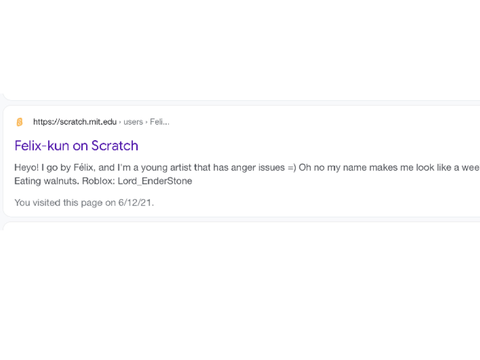Viewport: 480px width, 360px height.
Task: Click 'Felix-kun' at the start of the title
Action: pos(42,146)
